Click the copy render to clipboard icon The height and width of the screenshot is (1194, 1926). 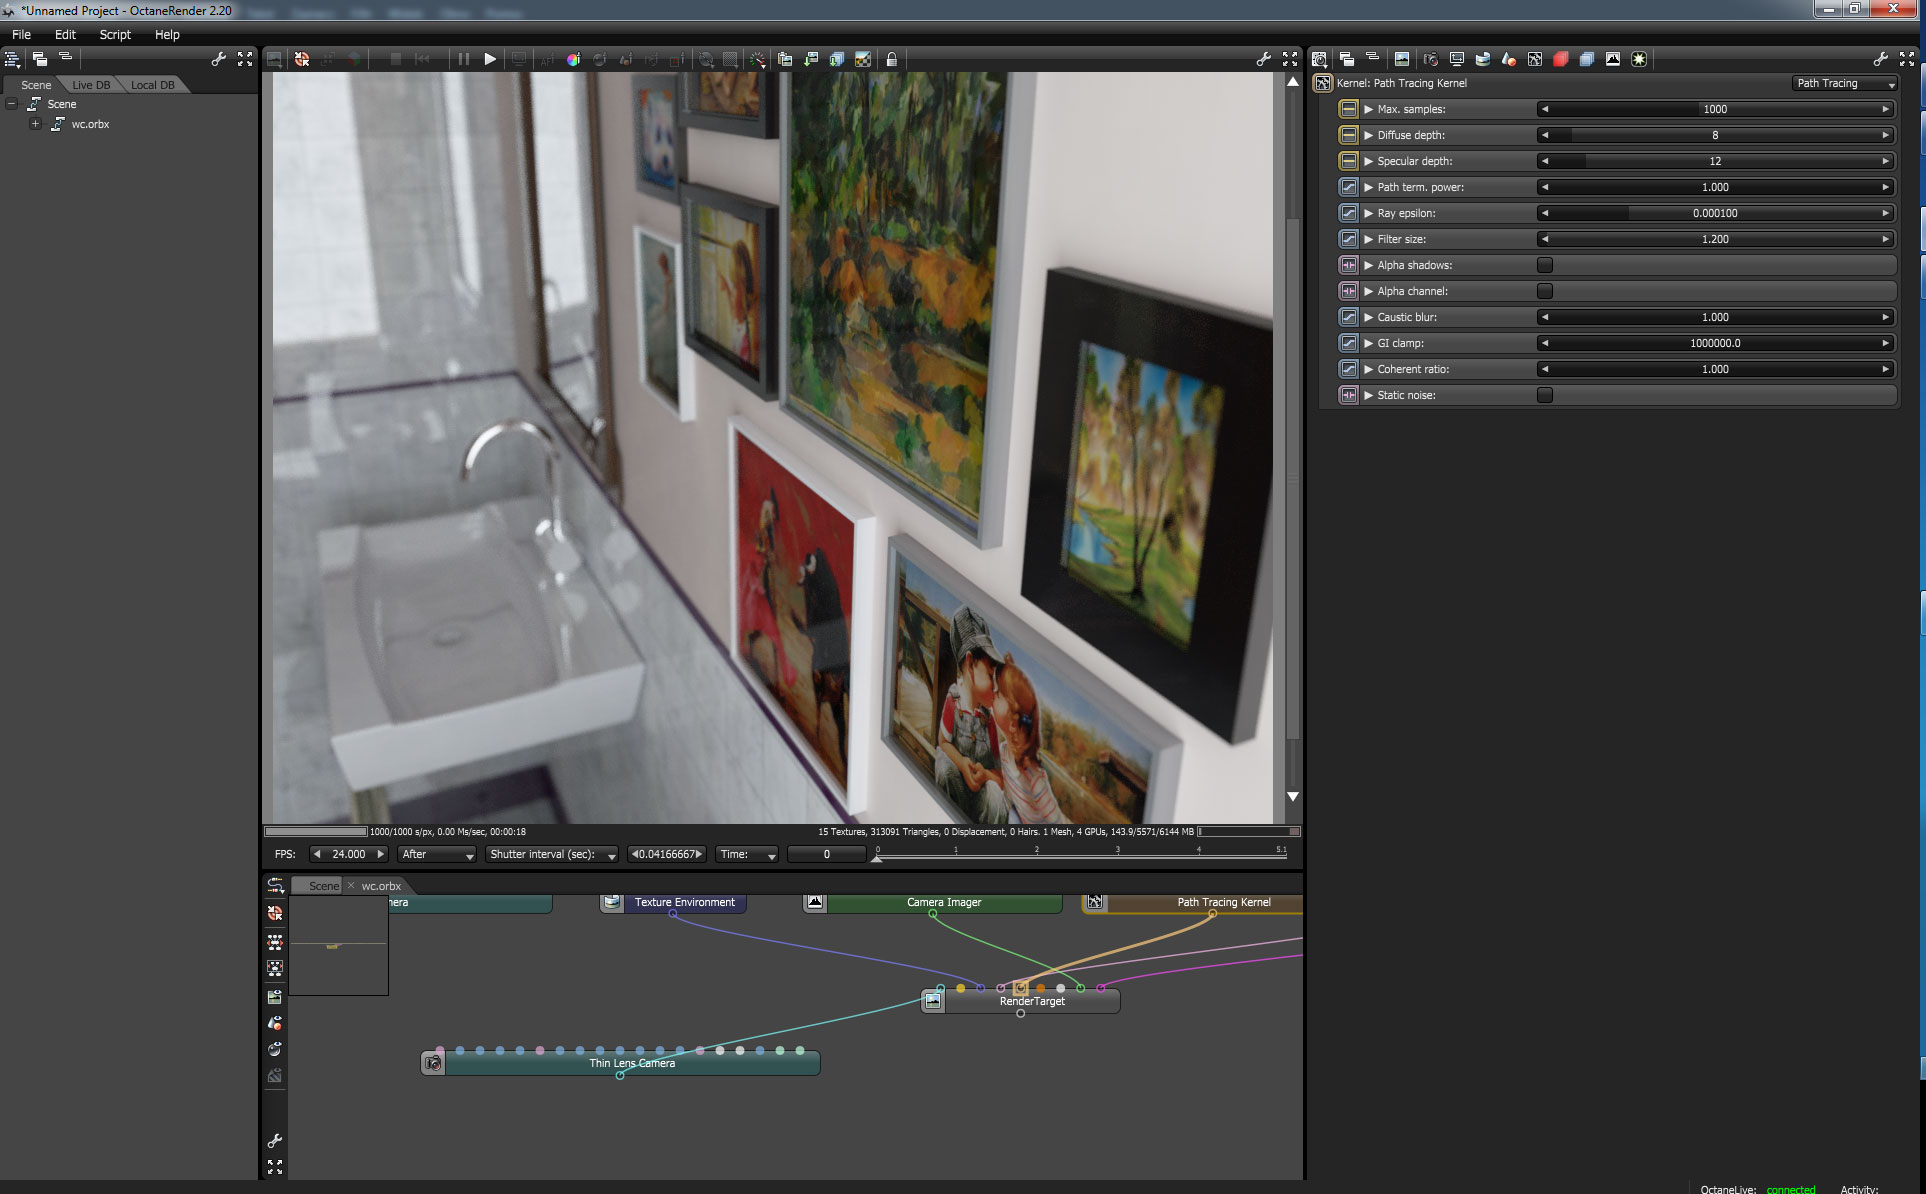tap(785, 60)
